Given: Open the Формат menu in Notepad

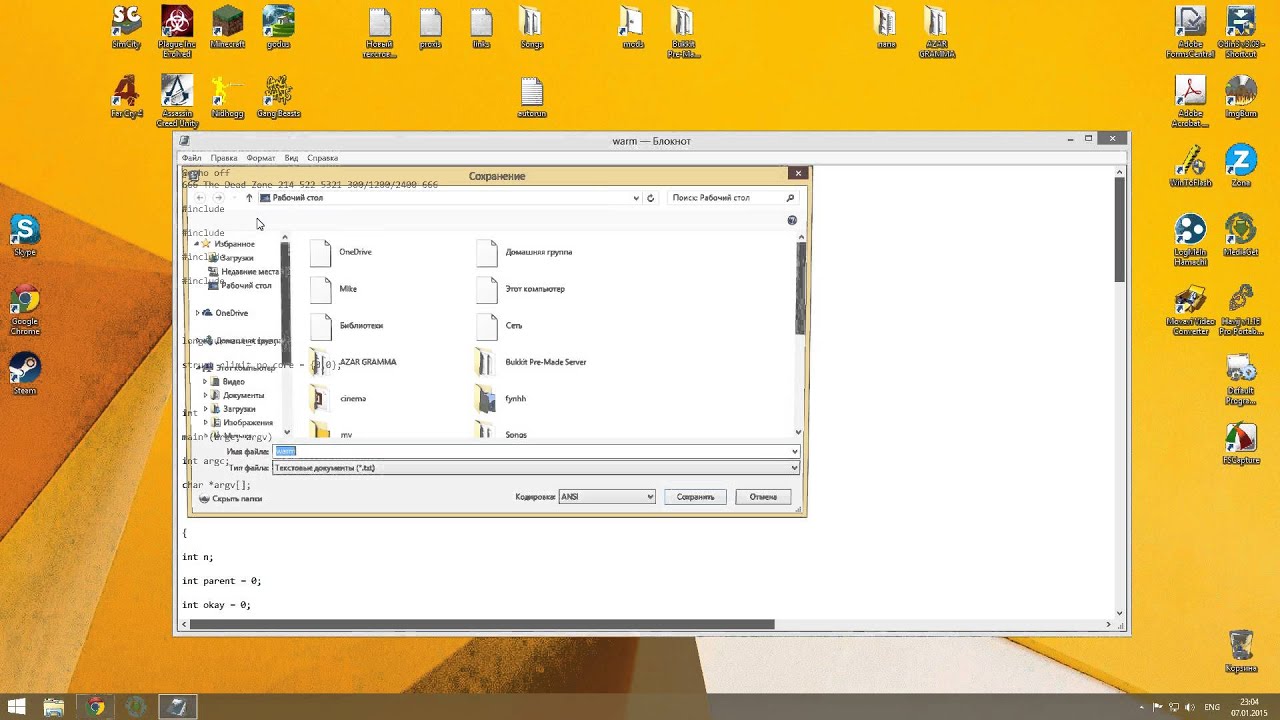Looking at the screenshot, I should pos(261,158).
